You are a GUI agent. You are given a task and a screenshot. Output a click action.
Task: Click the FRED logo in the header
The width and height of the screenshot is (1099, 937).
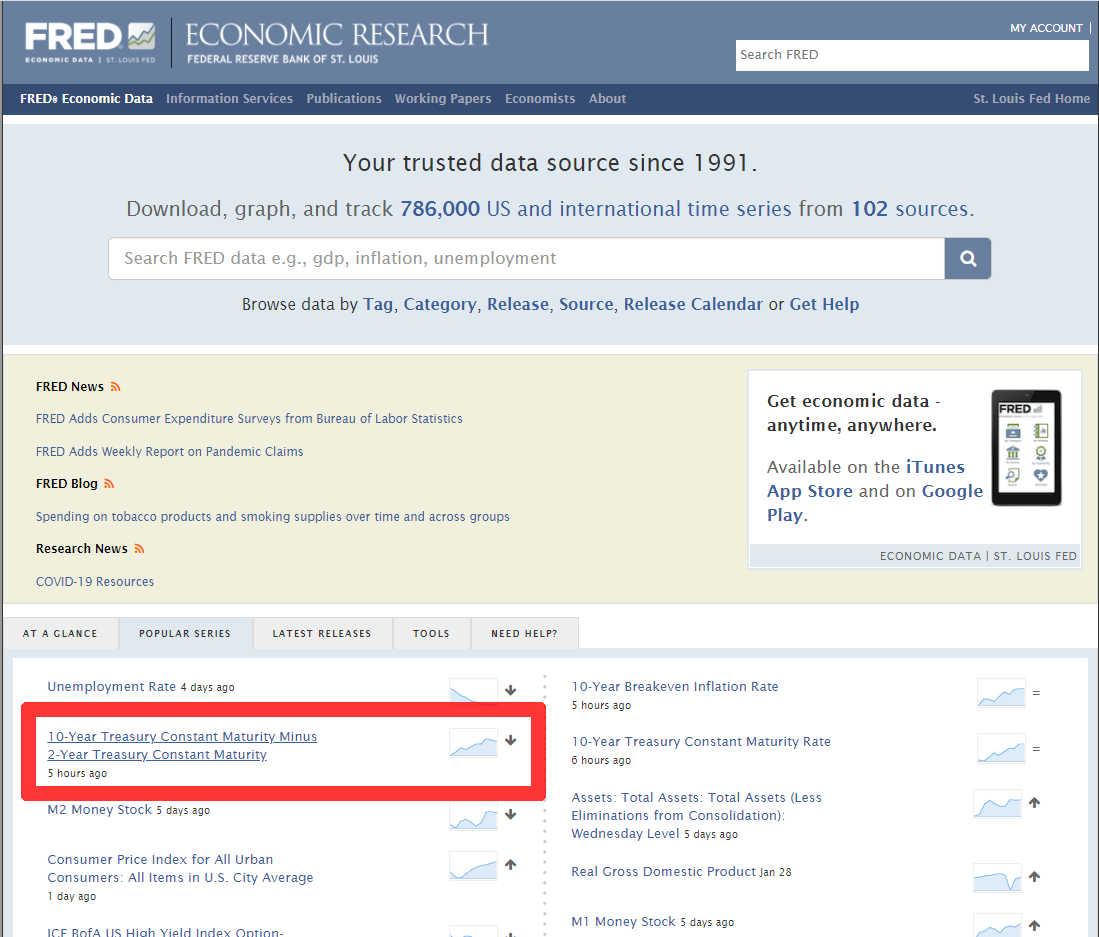90,43
